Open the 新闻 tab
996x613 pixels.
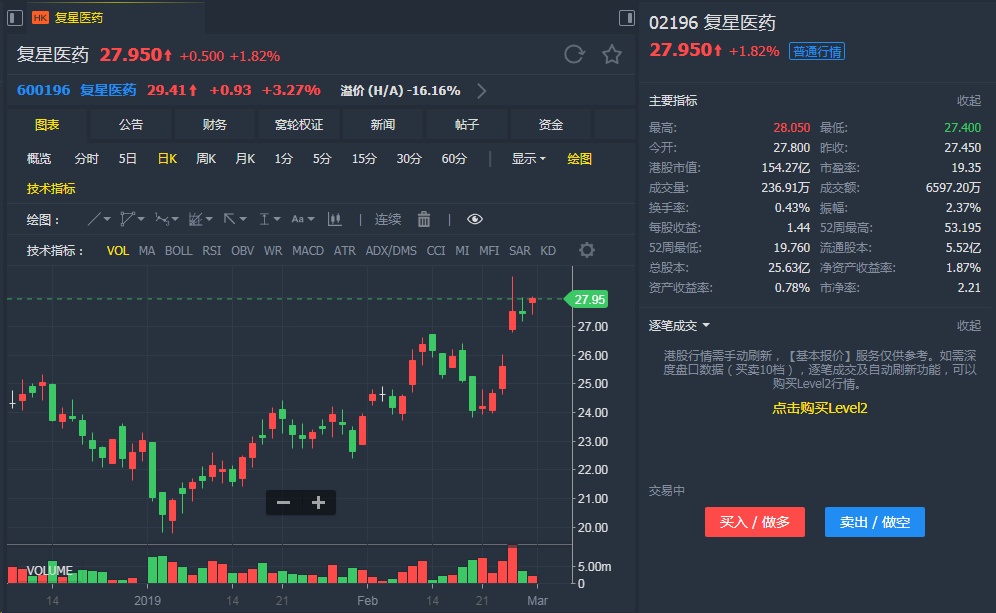382,124
